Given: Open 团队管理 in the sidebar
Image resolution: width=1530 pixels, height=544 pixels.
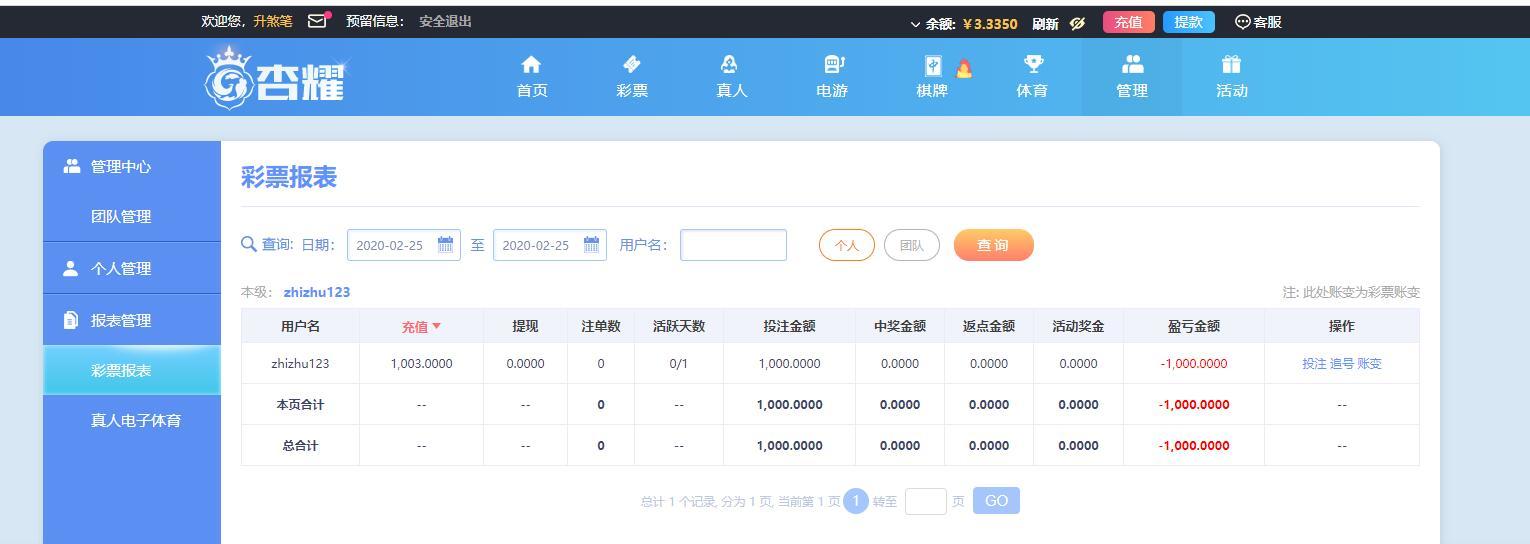Looking at the screenshot, I should [x=121, y=216].
